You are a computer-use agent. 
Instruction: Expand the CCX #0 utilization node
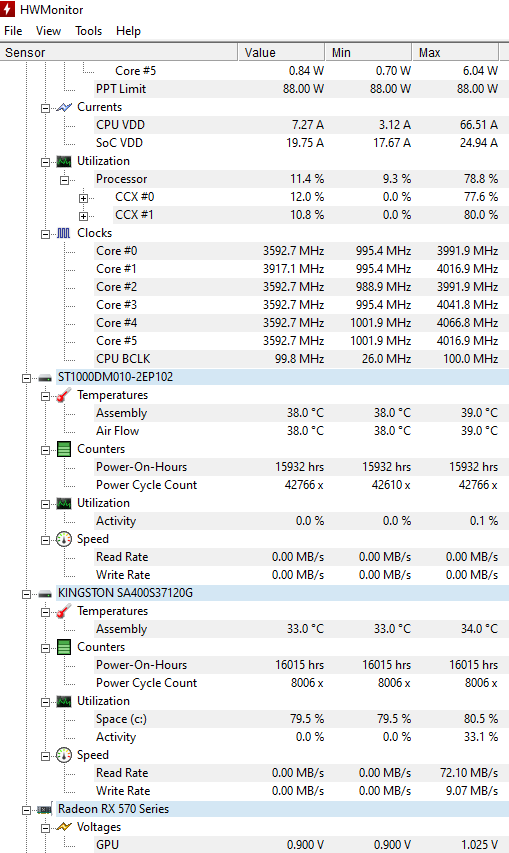[83, 198]
